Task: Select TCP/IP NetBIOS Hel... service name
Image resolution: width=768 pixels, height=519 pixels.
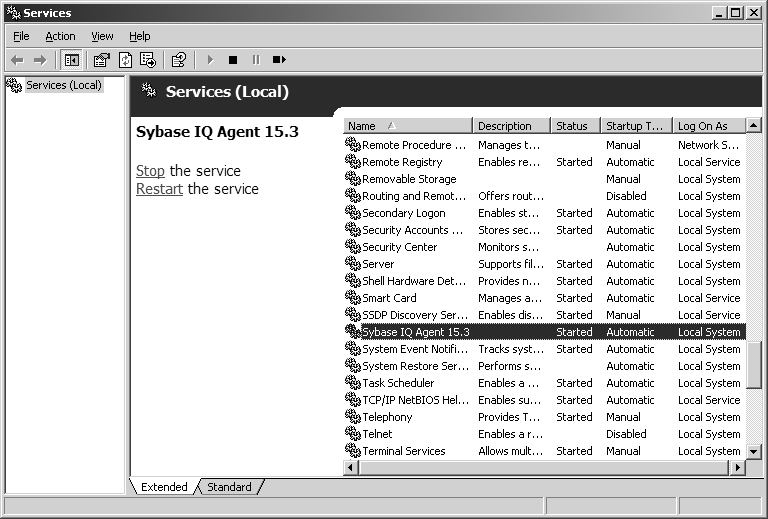Action: 415,400
